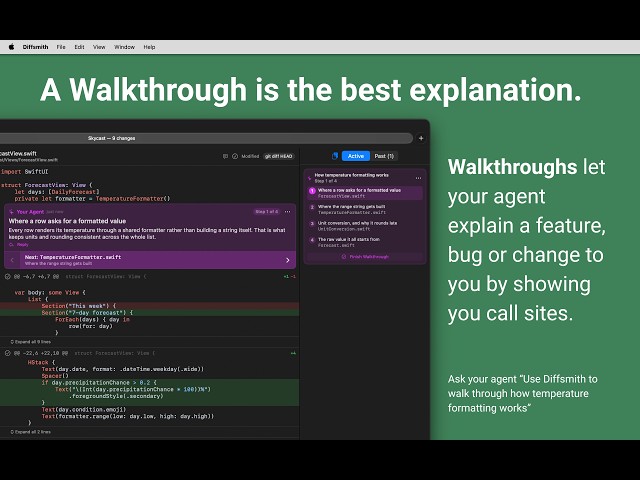Screen dimensions: 640x480
Task: Click the added line if day.precipitationChance > 0.2
Action: tap(149, 382)
